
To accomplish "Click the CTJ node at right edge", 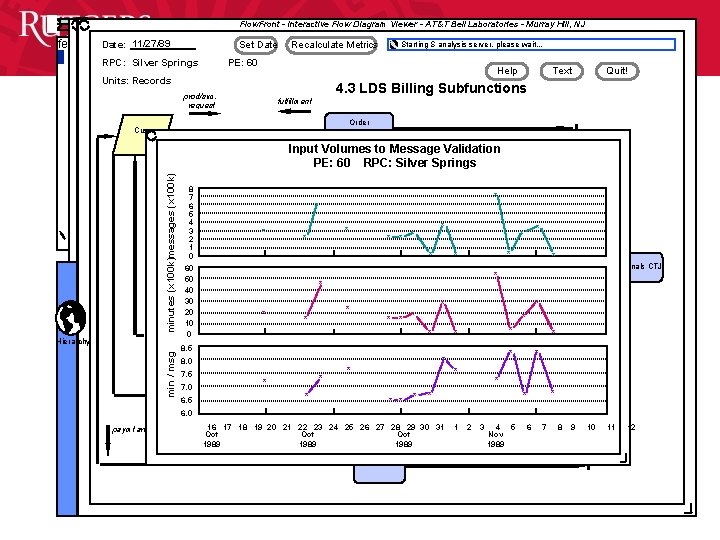I will point(646,267).
